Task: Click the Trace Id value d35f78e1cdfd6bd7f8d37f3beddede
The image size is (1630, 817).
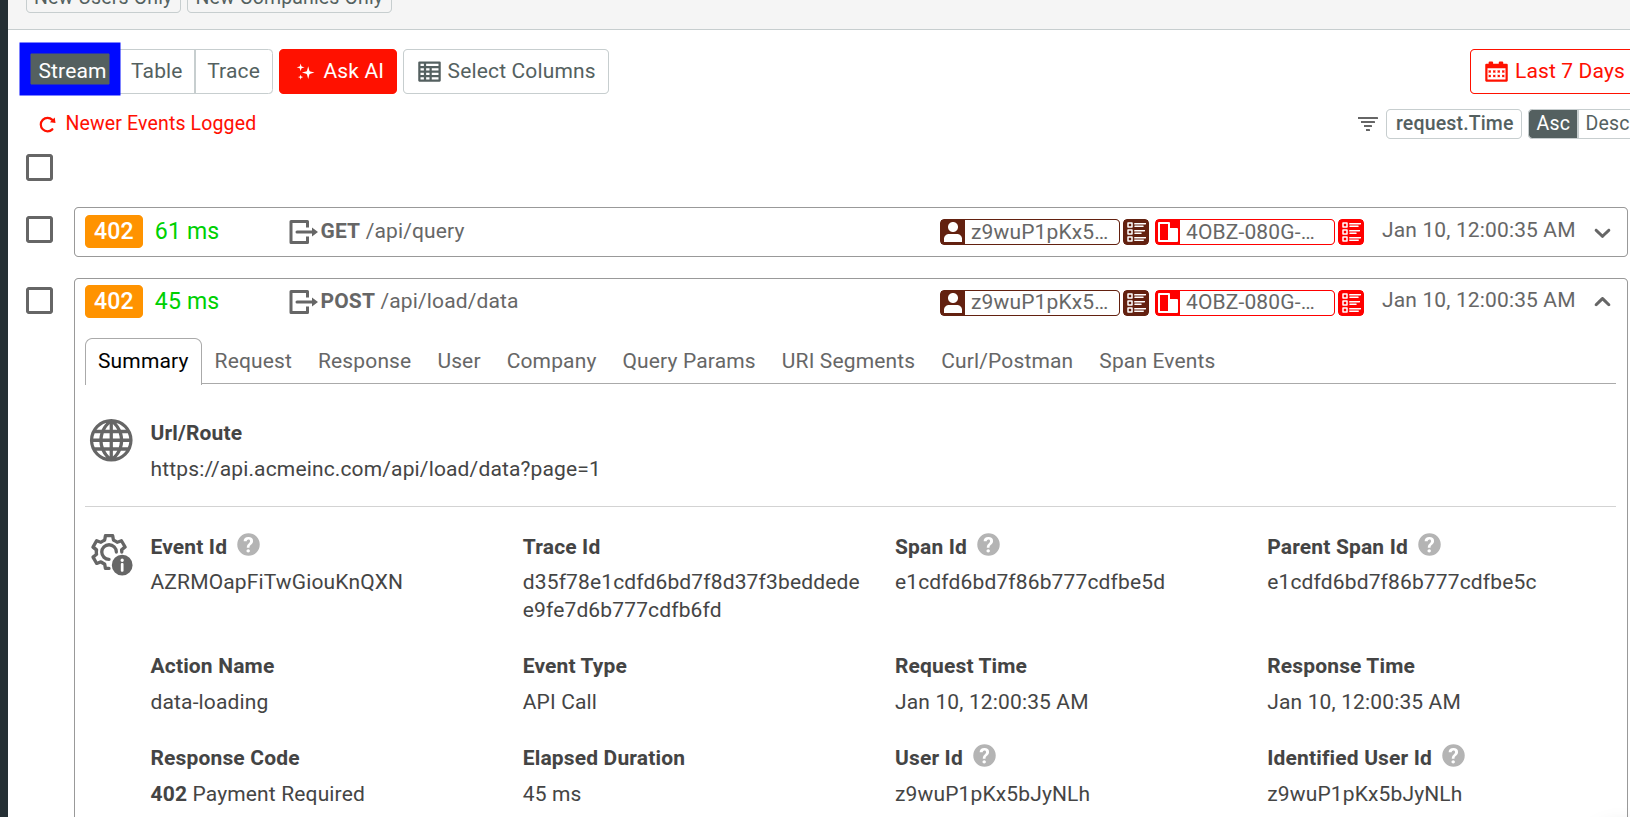Action: pyautogui.click(x=691, y=596)
